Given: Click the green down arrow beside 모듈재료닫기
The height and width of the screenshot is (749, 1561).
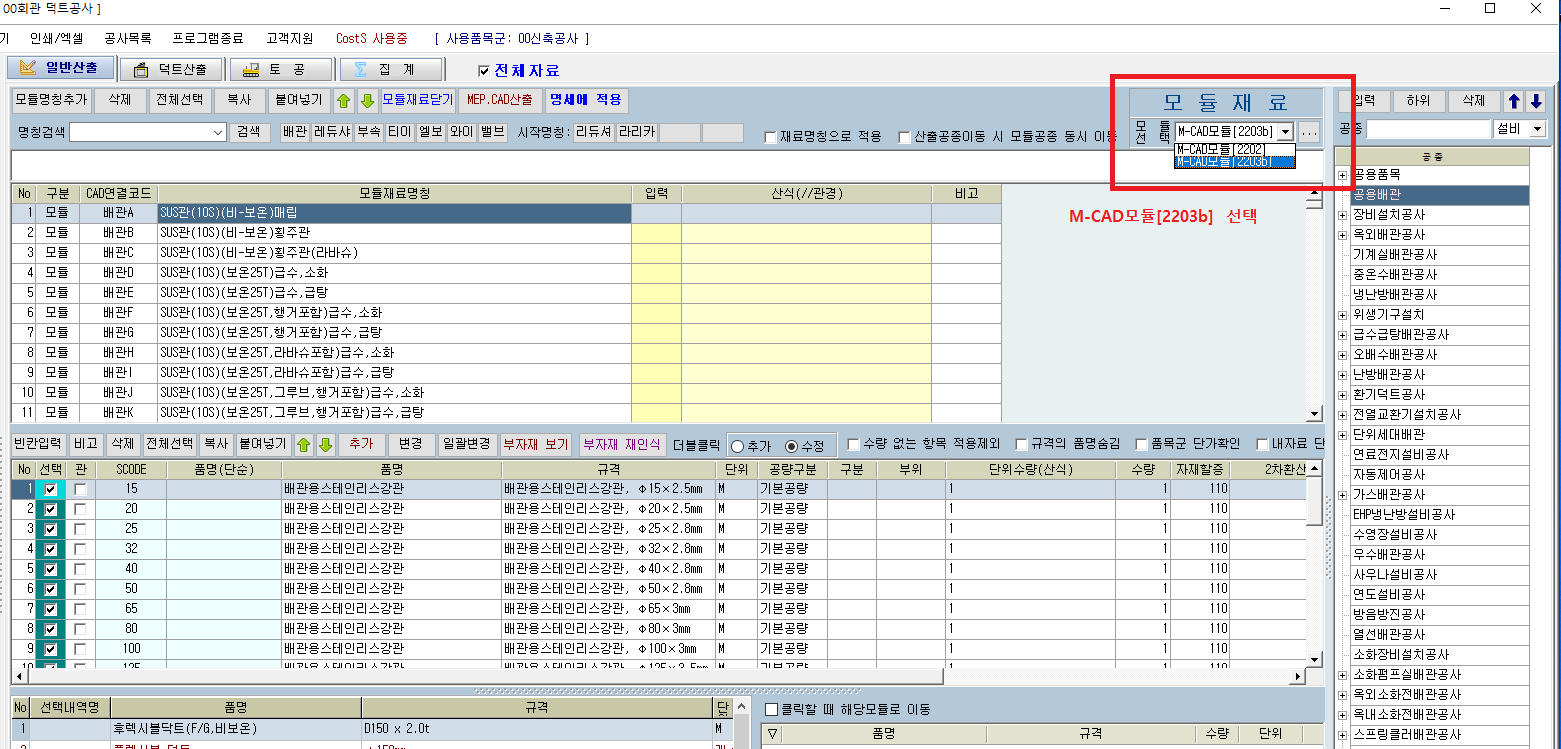Looking at the screenshot, I should [367, 100].
